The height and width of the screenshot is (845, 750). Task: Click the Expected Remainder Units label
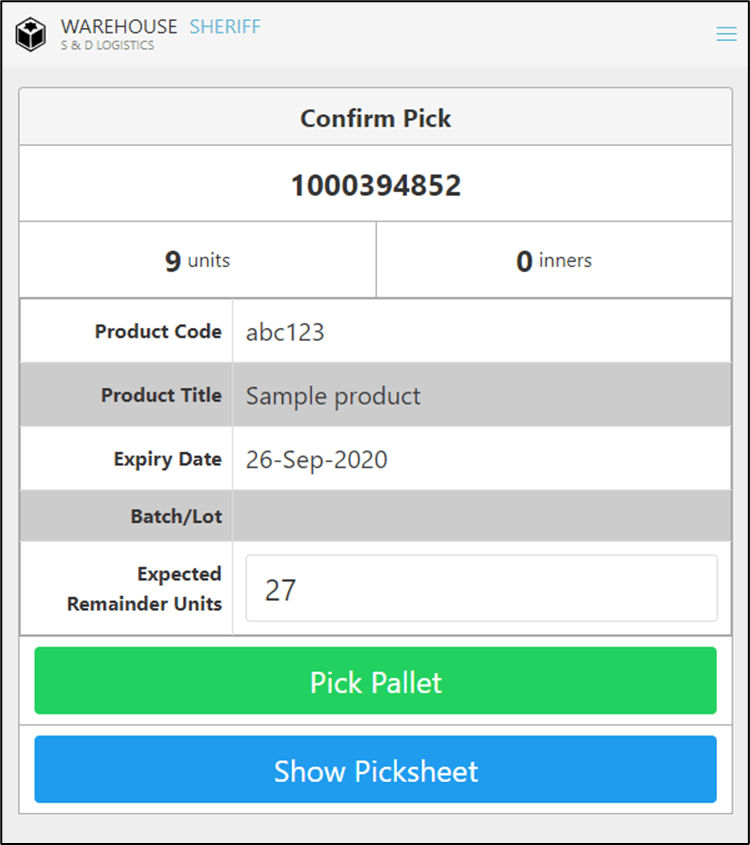(x=144, y=589)
